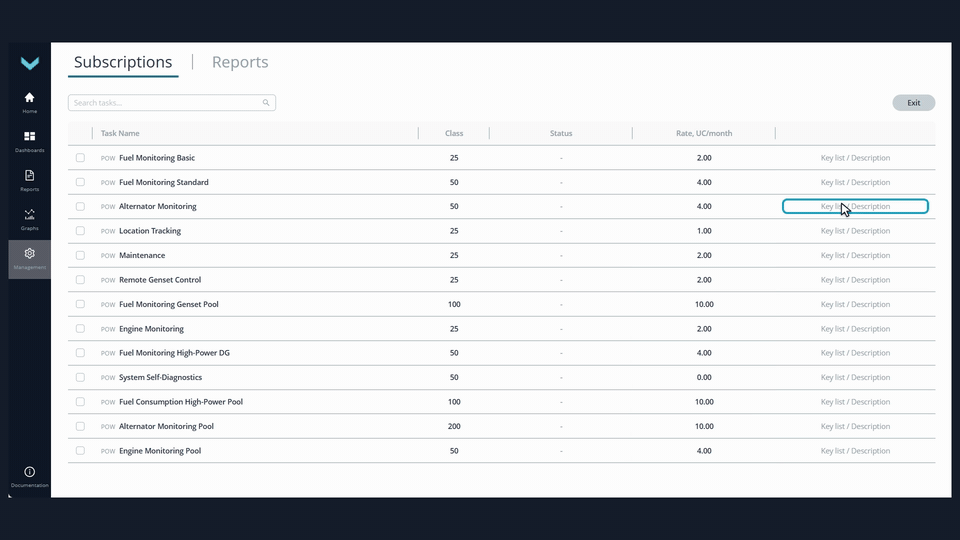Open Key list / Description for Fuel Monitoring Standard
The image size is (960, 540).
[855, 182]
